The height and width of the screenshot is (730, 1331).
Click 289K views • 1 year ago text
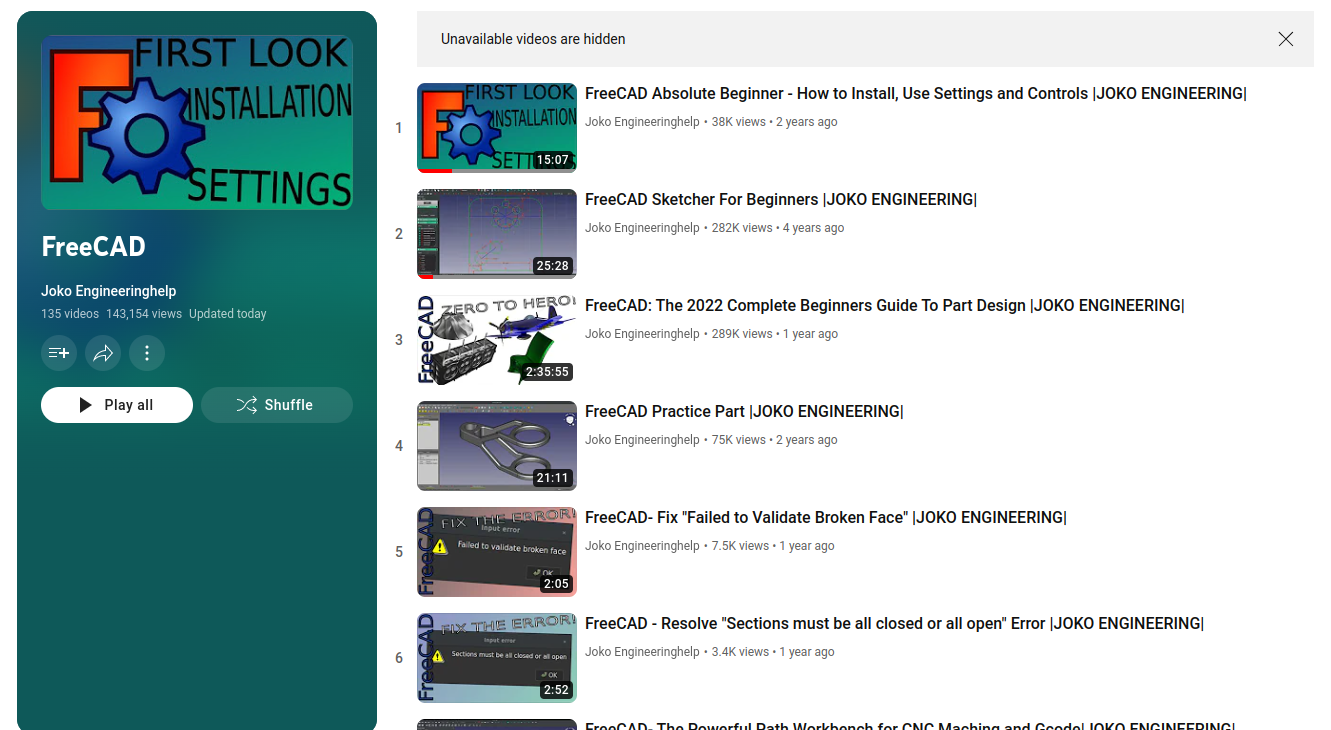point(775,334)
